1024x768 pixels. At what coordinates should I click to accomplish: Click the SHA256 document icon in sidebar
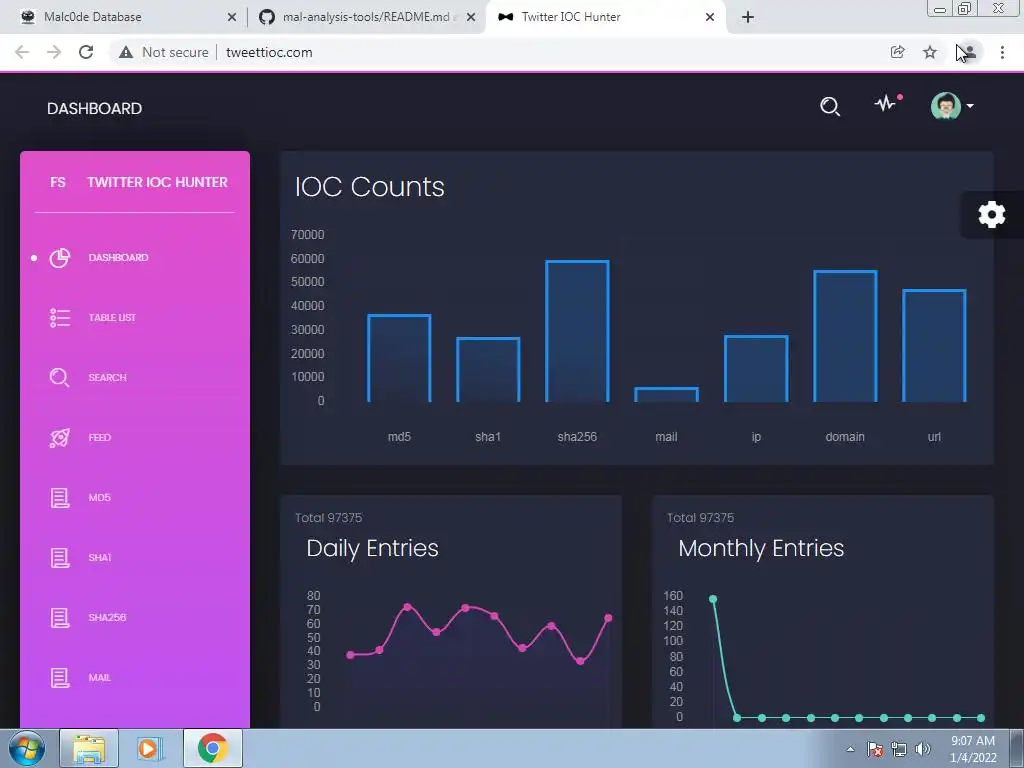tap(59, 618)
